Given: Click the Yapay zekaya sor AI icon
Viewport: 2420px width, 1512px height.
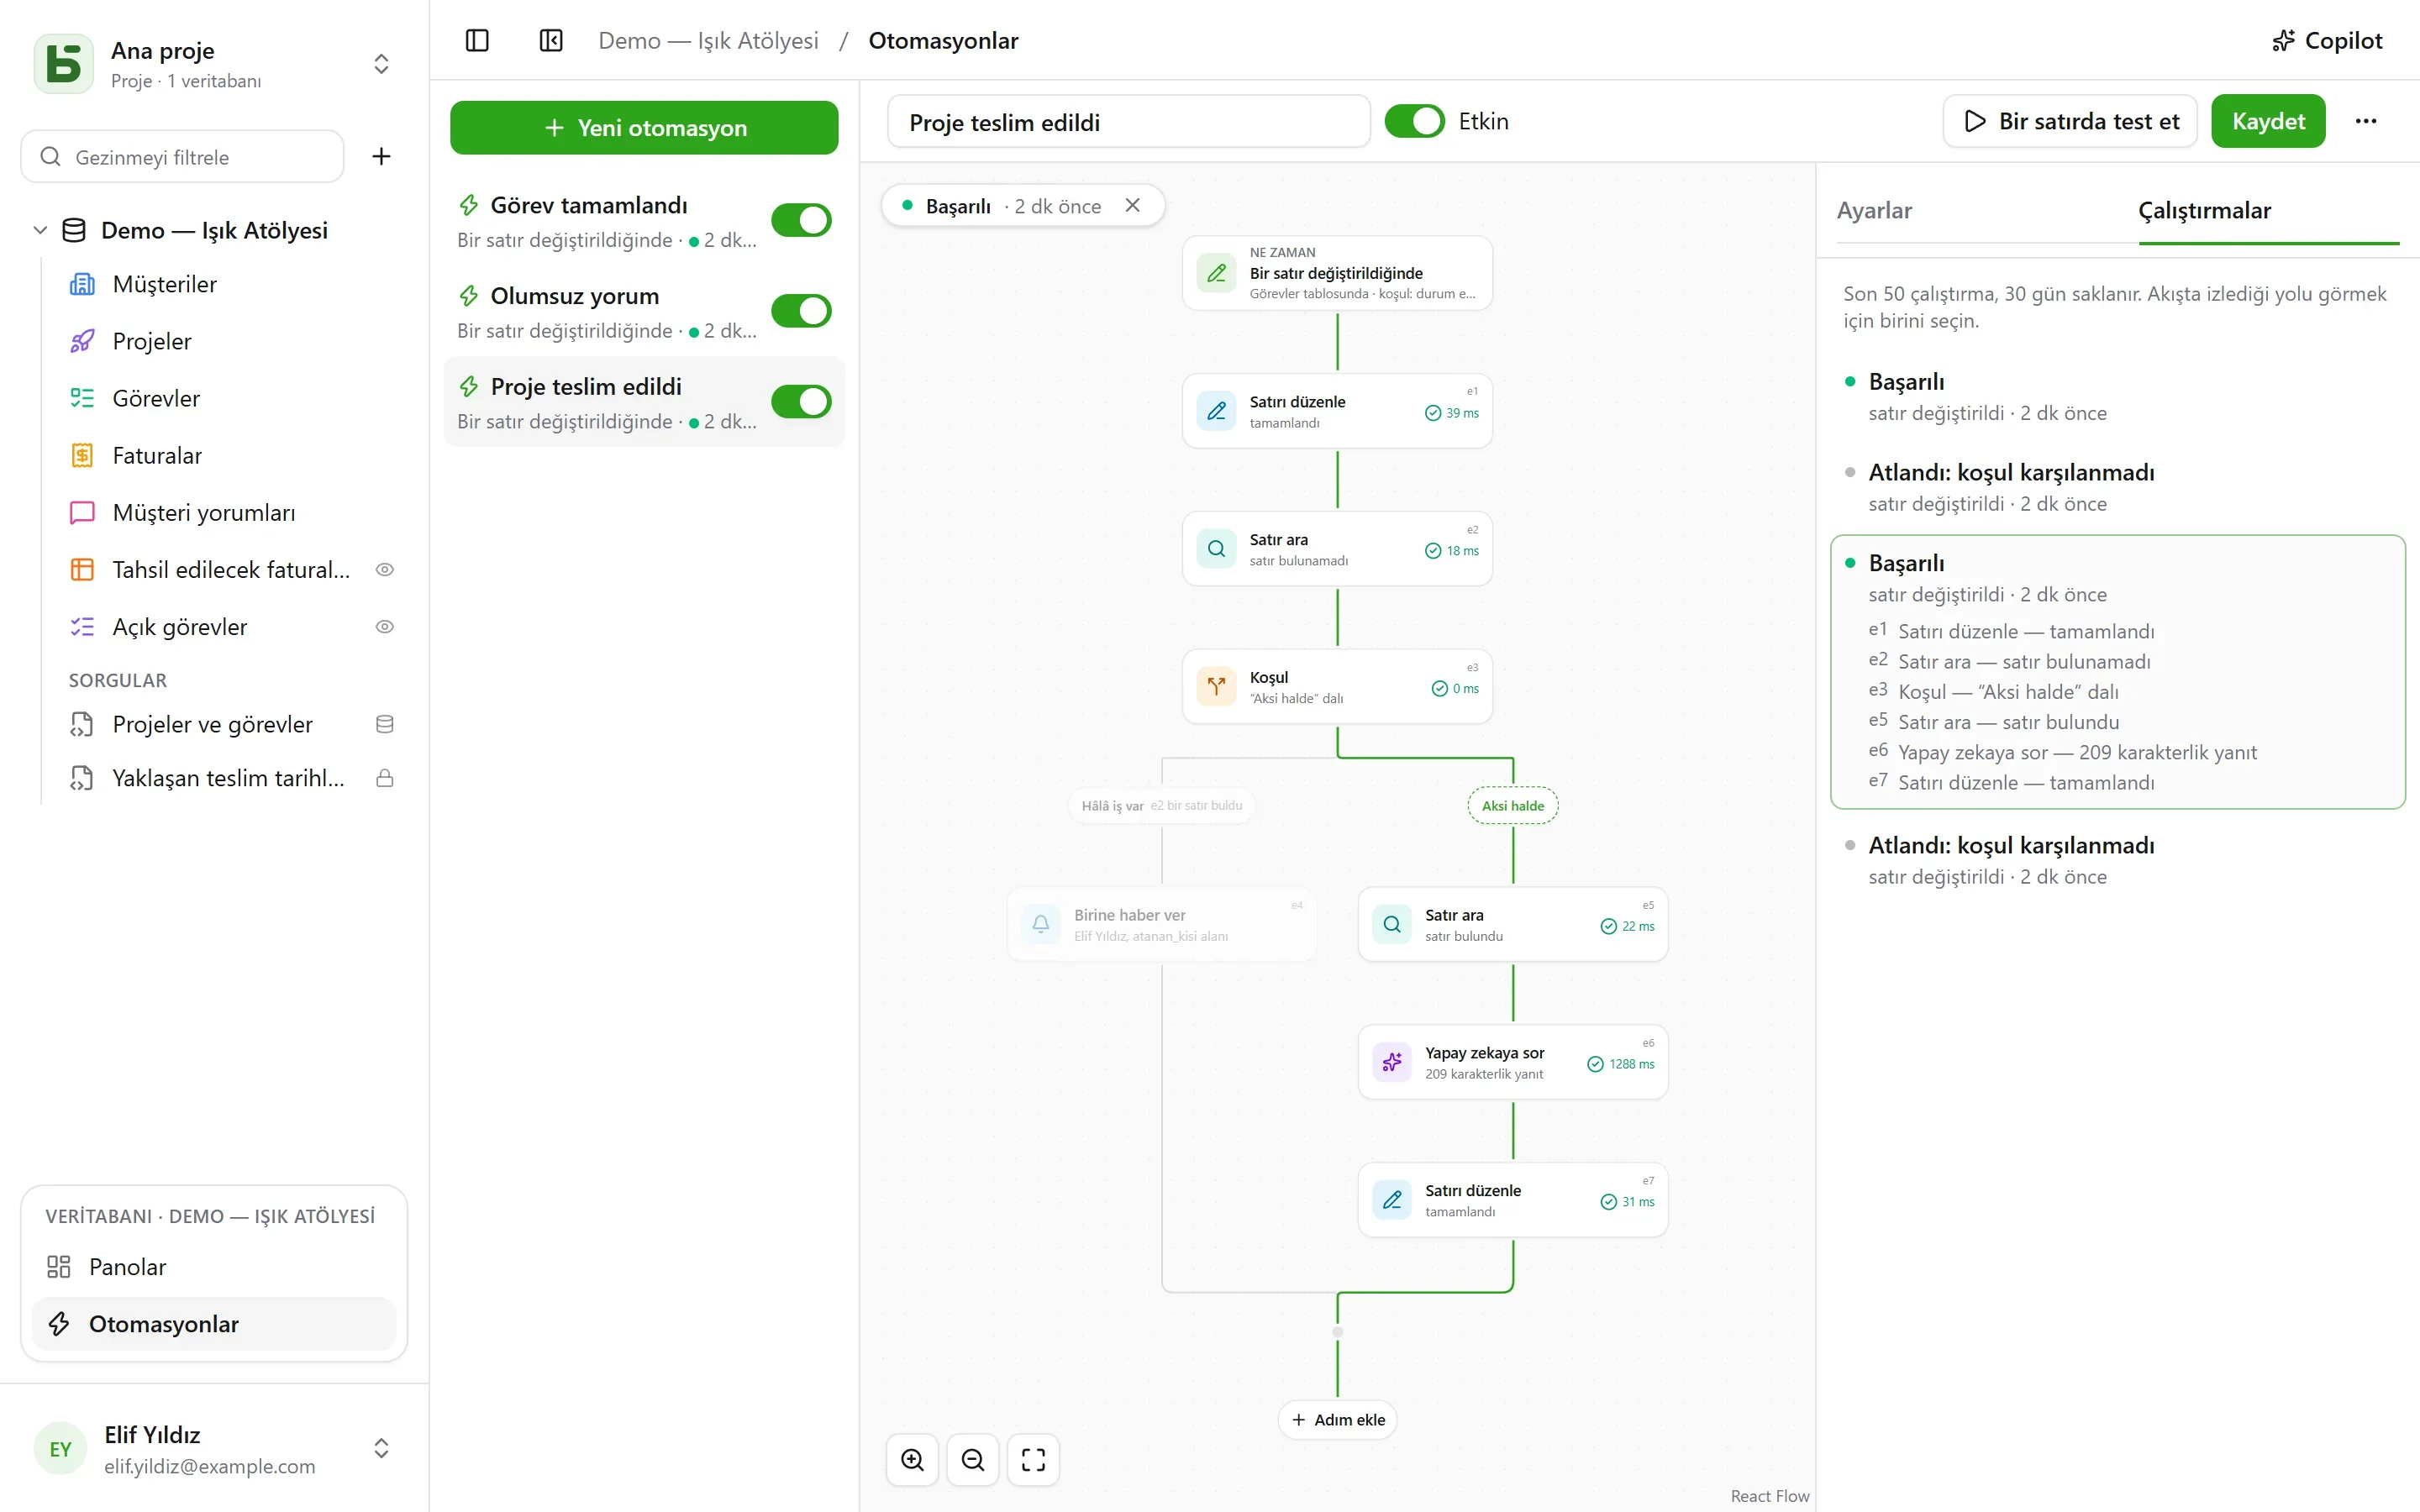Looking at the screenshot, I should click(1392, 1062).
